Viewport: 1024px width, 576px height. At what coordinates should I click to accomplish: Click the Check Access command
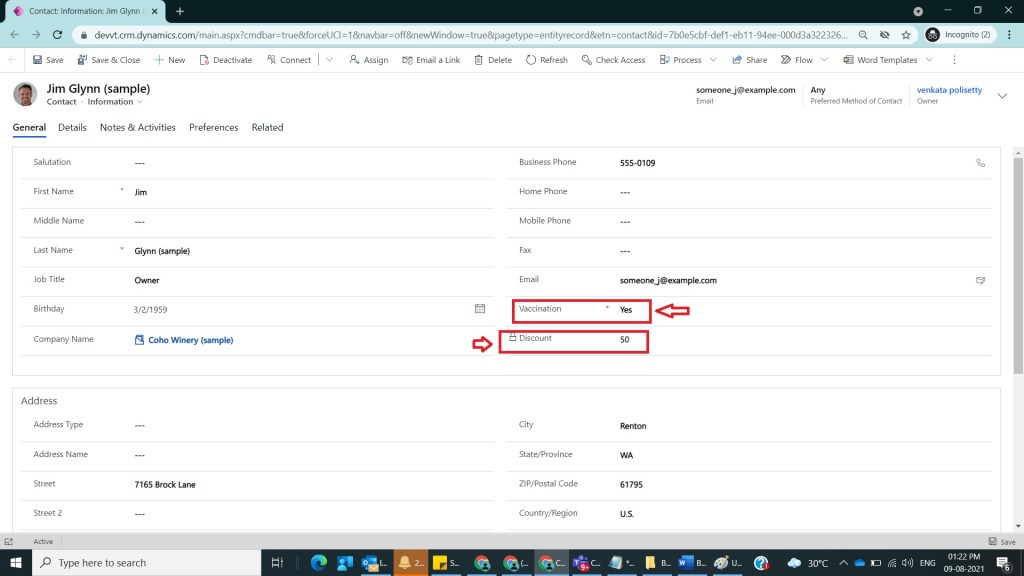click(x=613, y=60)
